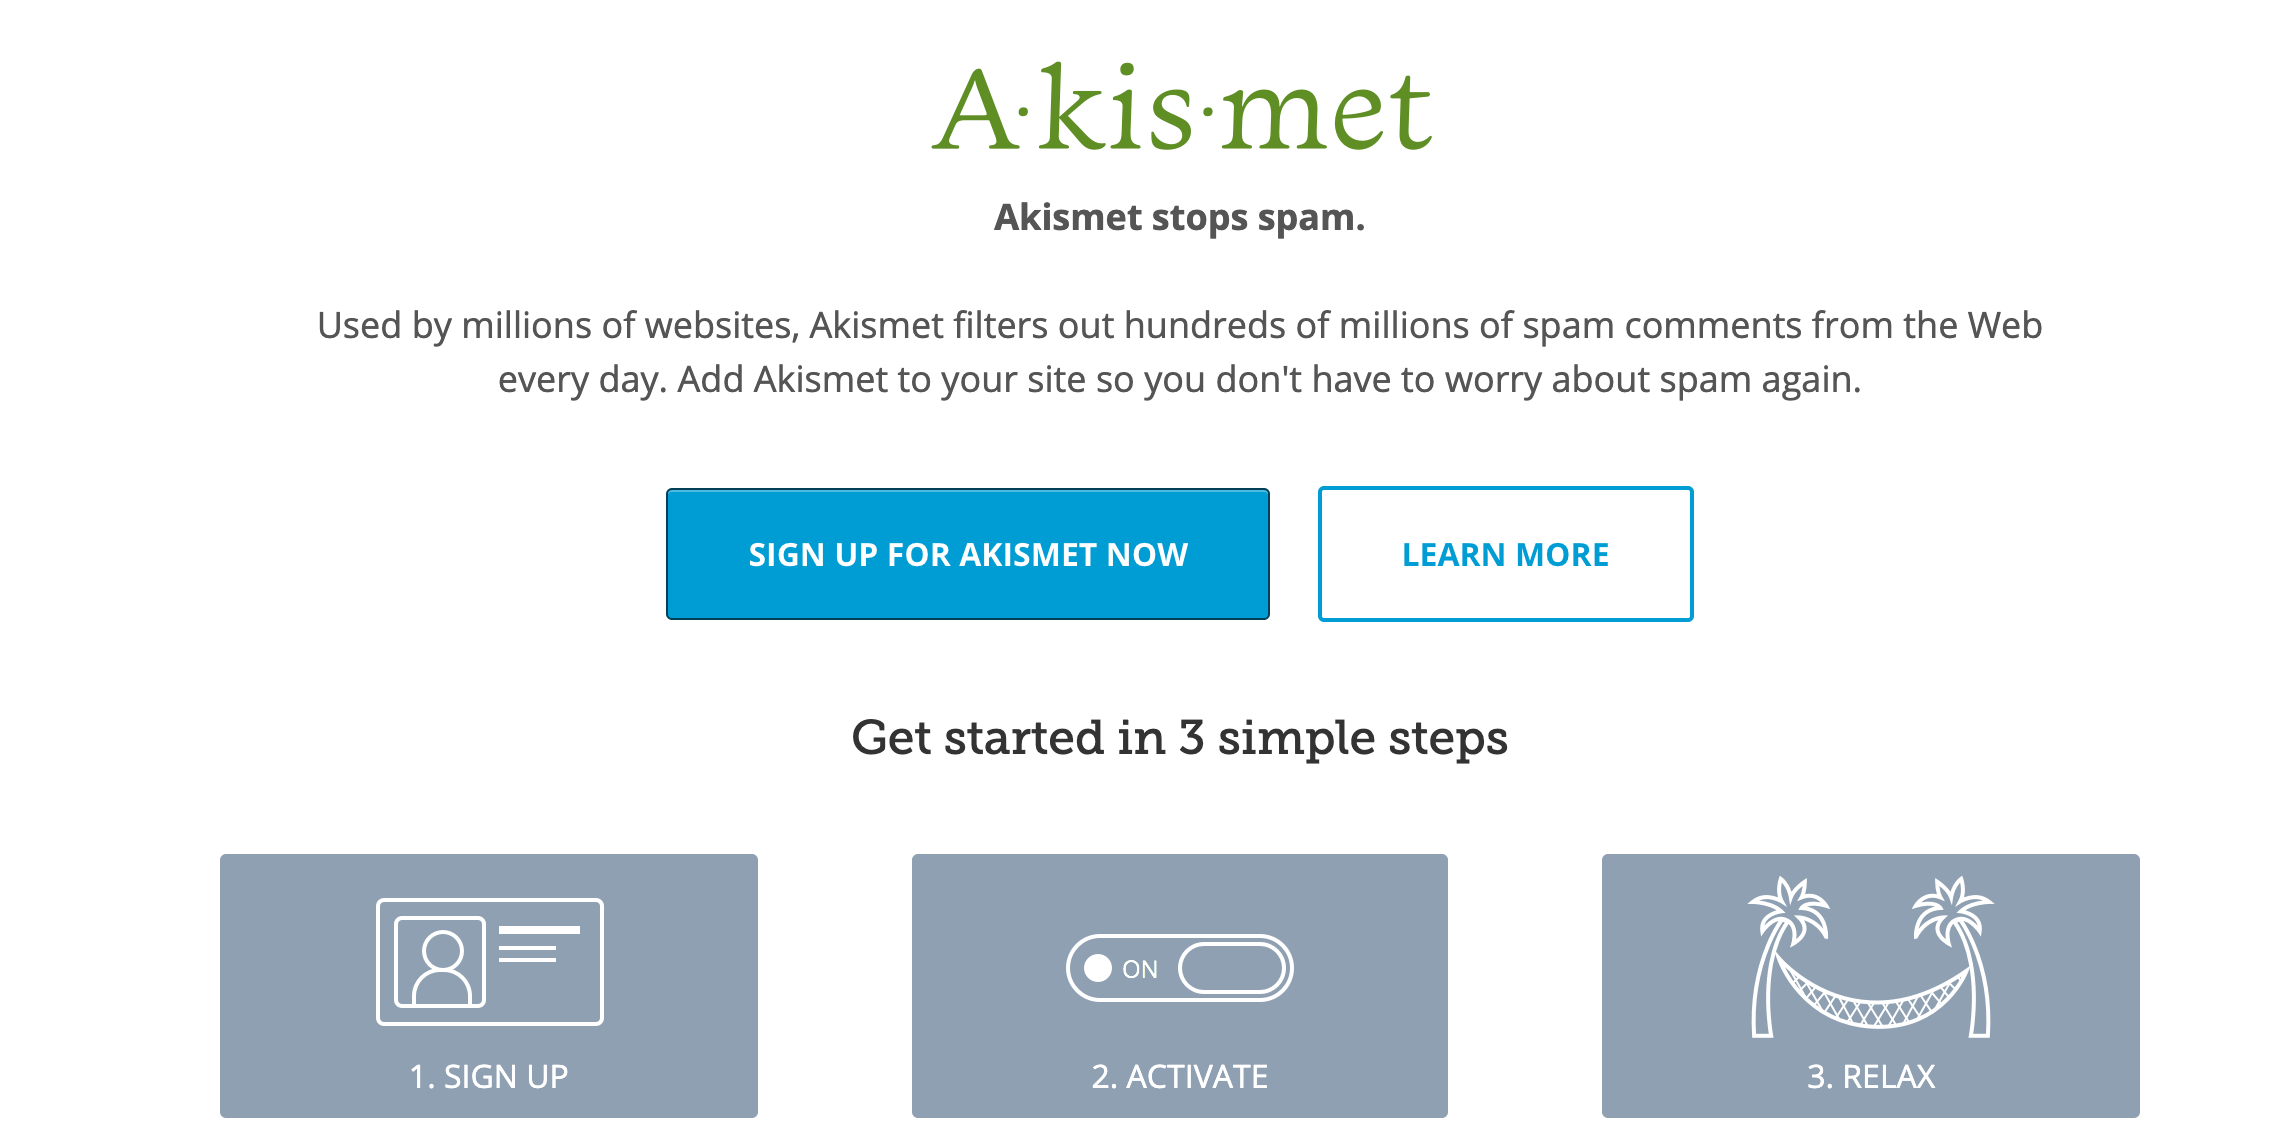Click the person avatar inside the ID card
Image resolution: width=2288 pixels, height=1148 pixels.
(441, 962)
